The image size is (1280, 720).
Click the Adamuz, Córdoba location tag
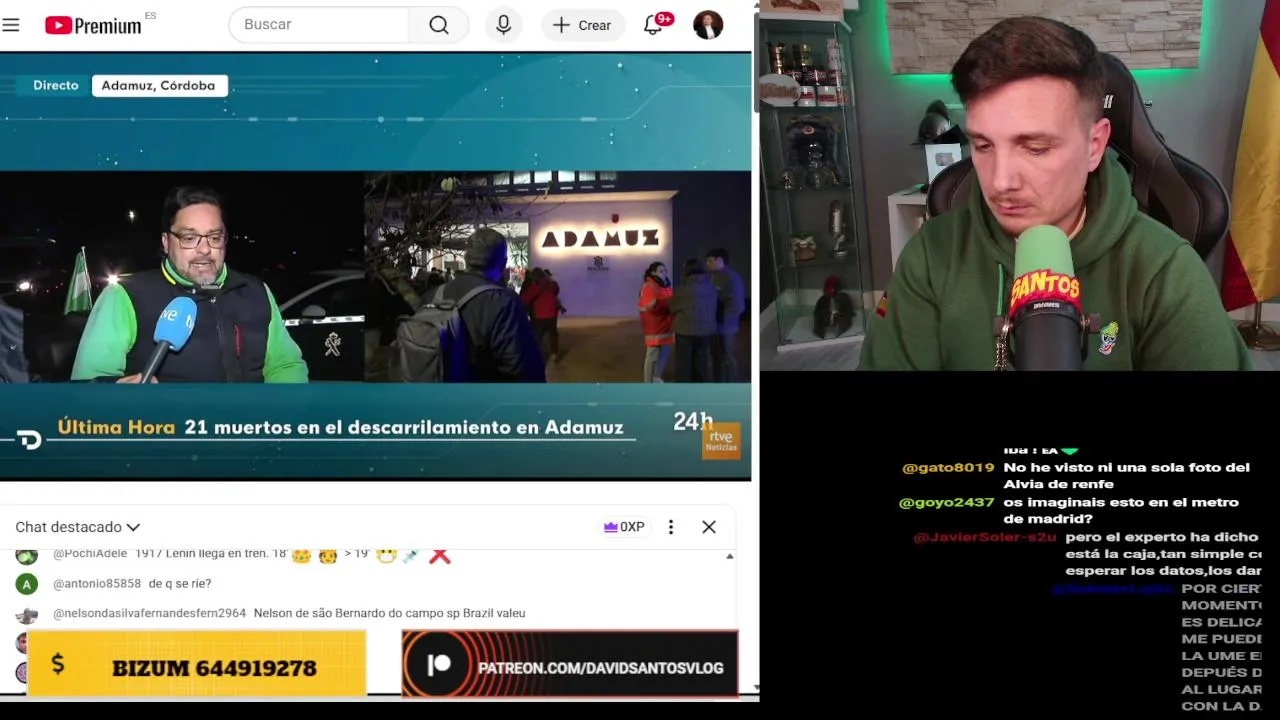pyautogui.click(x=159, y=86)
